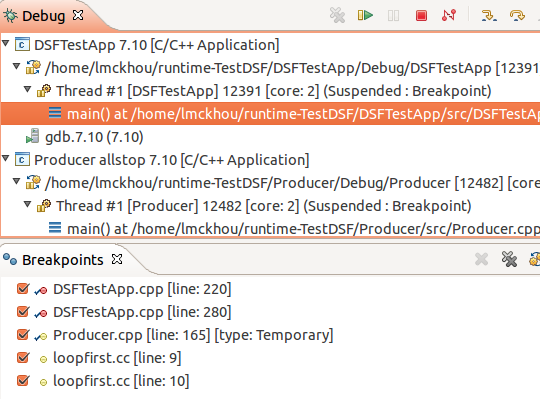The width and height of the screenshot is (540, 399).
Task: Click the Step Into button
Action: [489, 15]
